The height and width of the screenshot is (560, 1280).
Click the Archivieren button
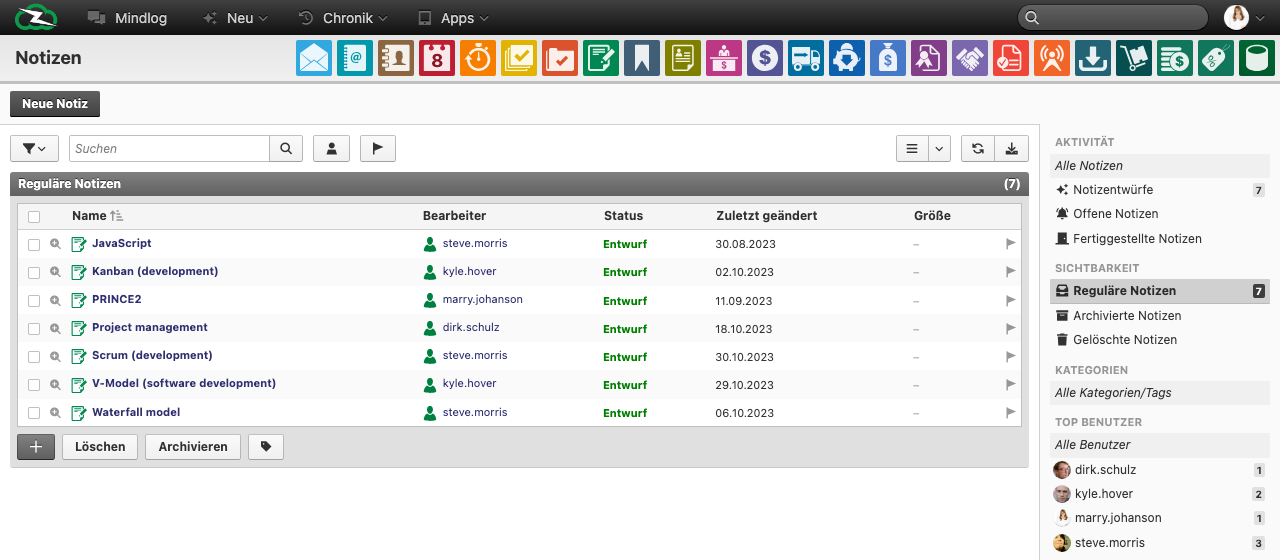pos(193,447)
